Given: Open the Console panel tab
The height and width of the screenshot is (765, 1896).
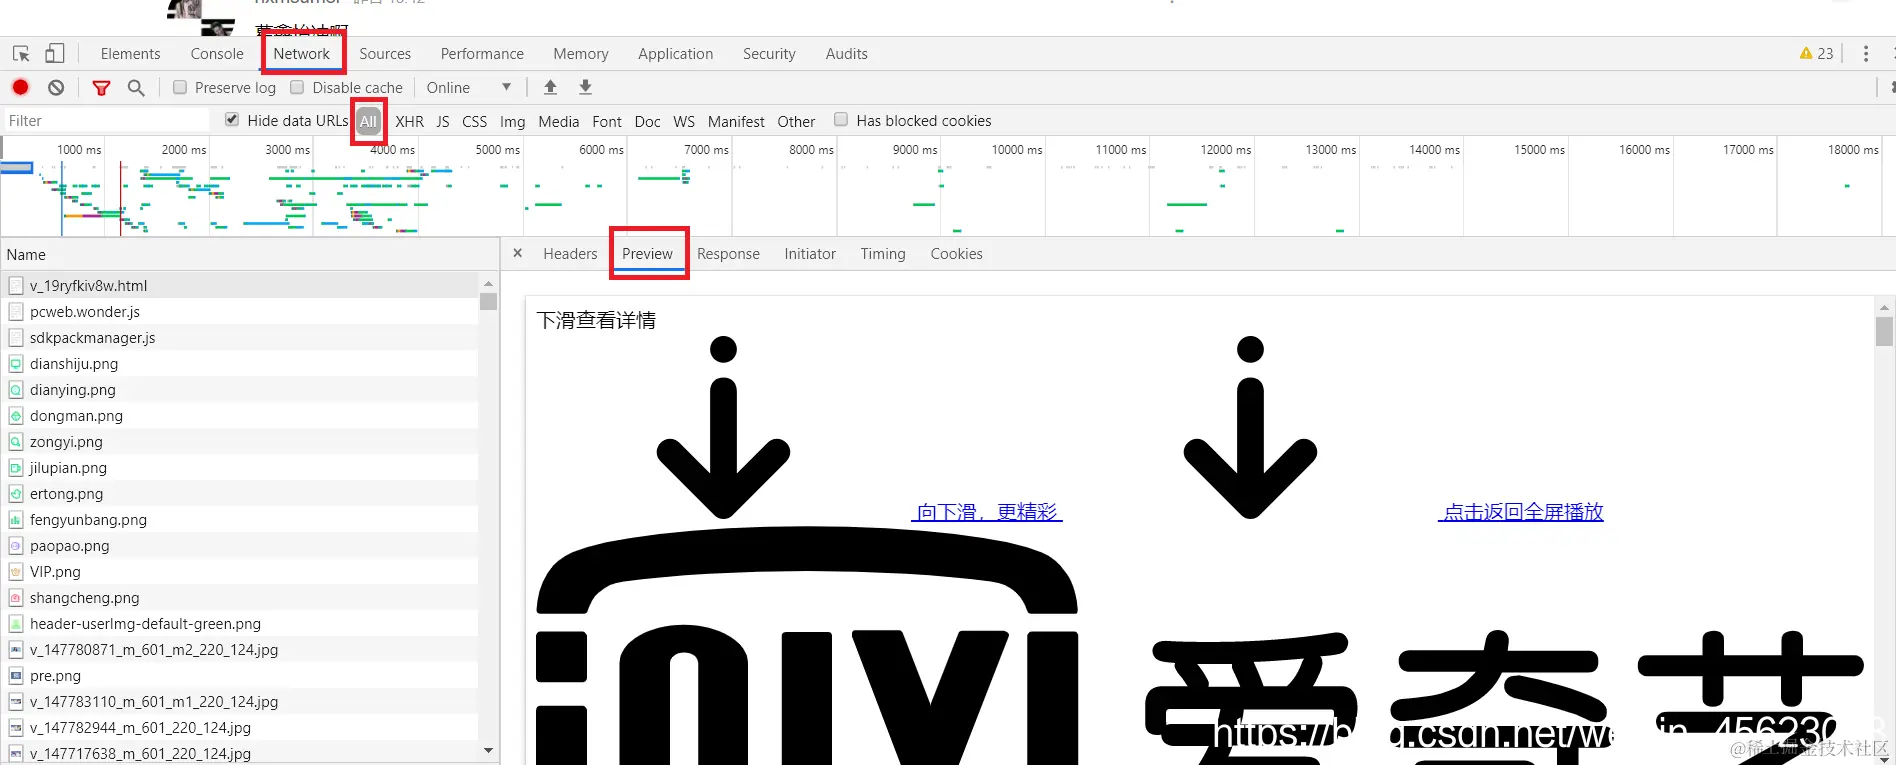Looking at the screenshot, I should pyautogui.click(x=217, y=54).
